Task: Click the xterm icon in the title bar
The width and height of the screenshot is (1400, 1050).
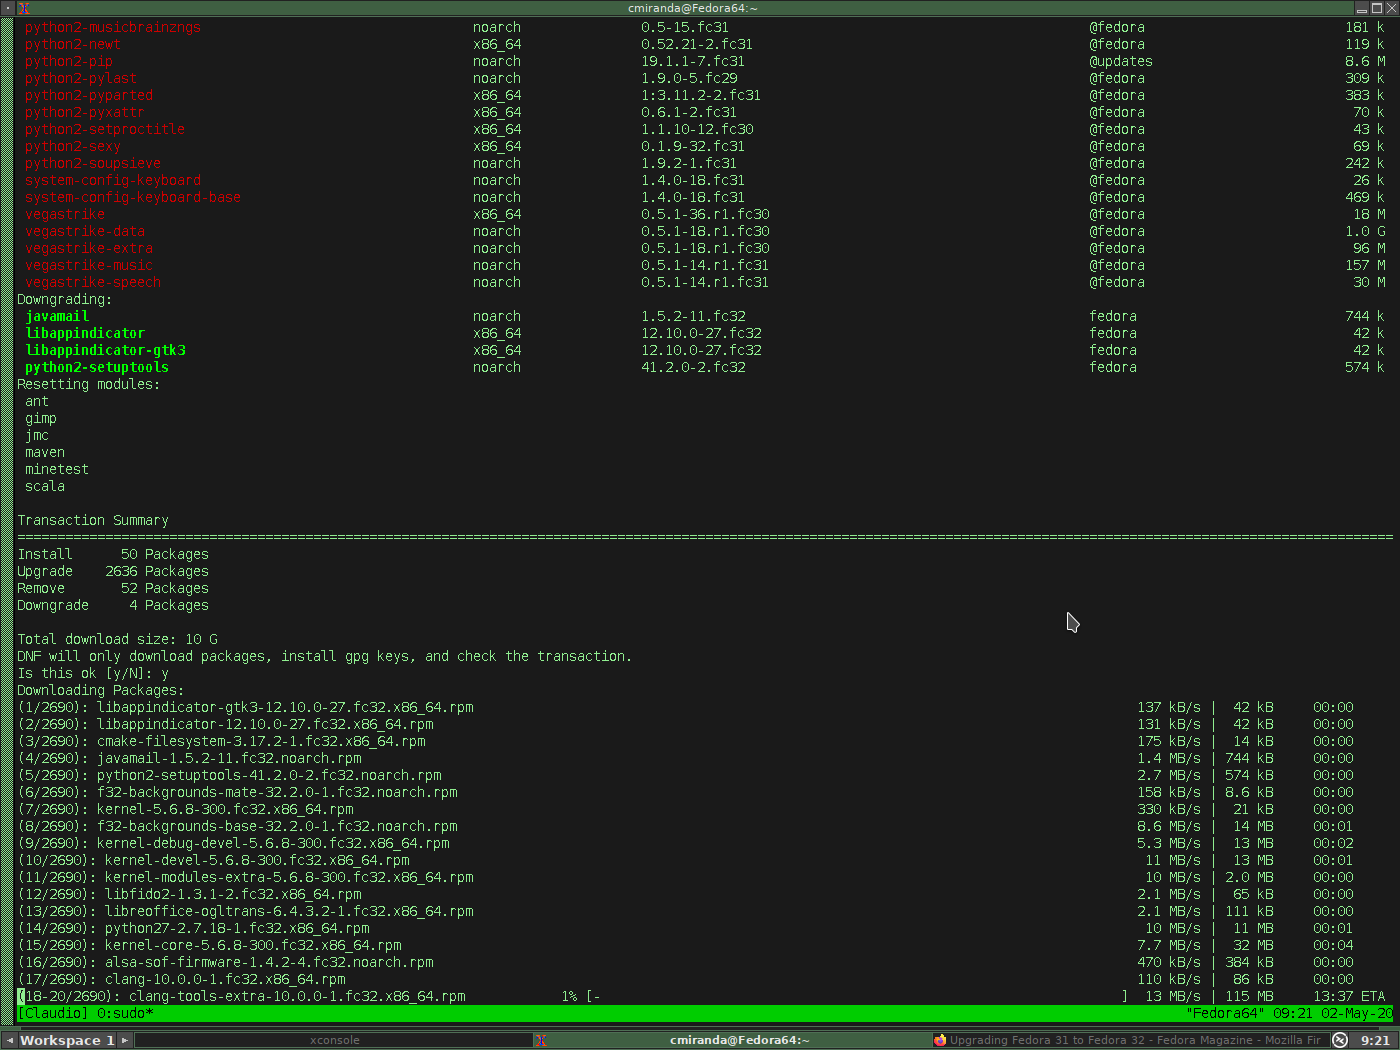Action: pos(23,8)
